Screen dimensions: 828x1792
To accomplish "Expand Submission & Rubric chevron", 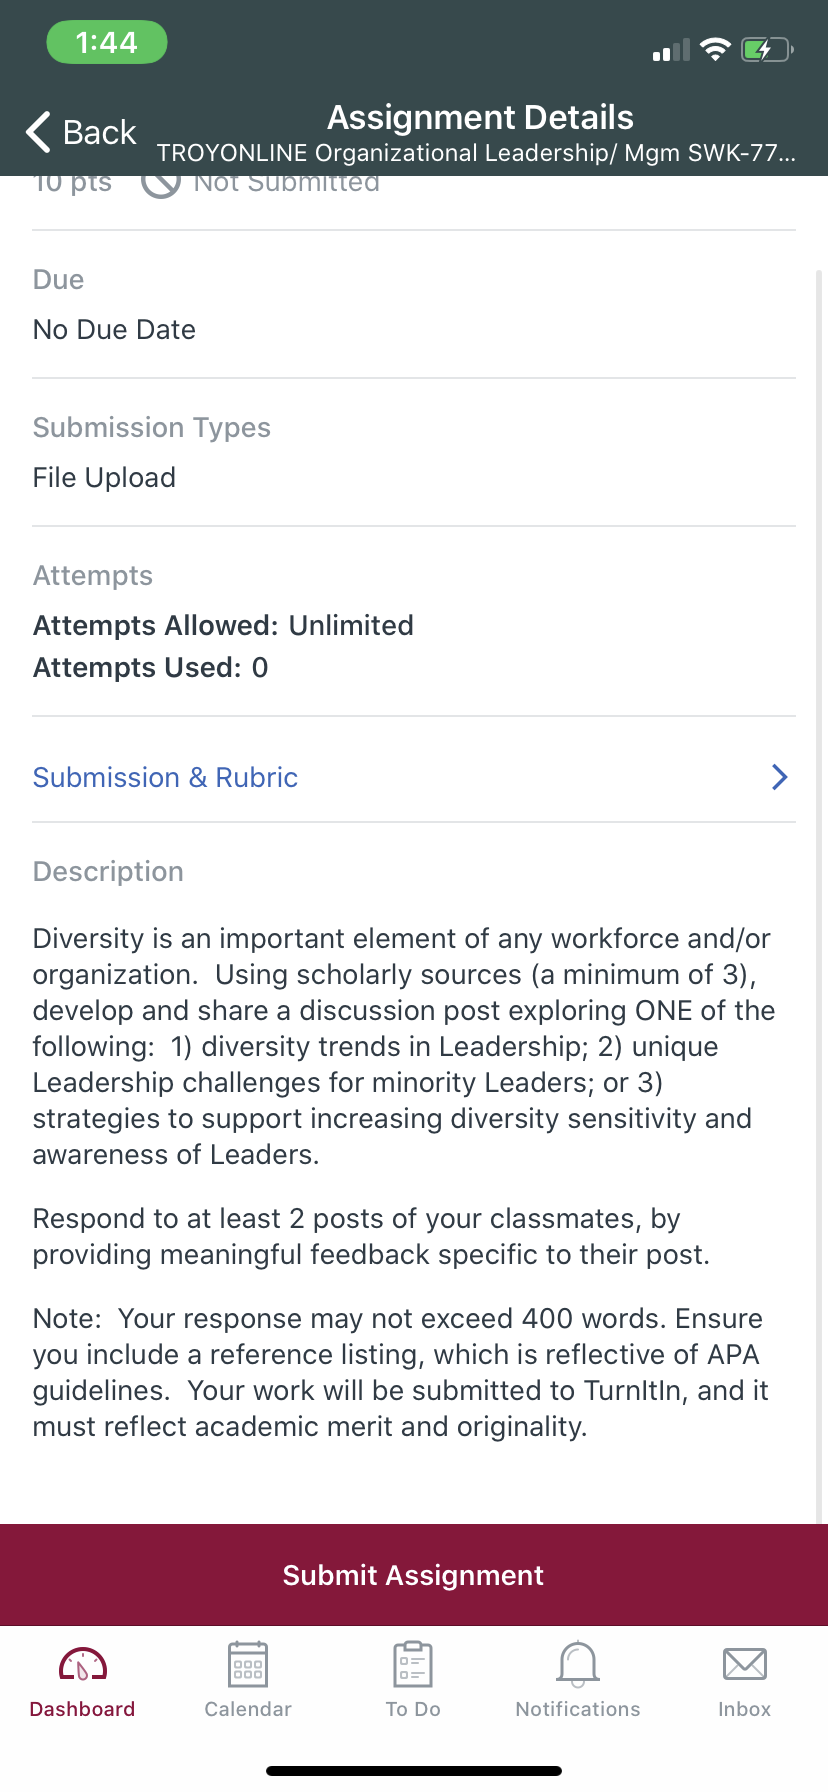I will point(780,777).
